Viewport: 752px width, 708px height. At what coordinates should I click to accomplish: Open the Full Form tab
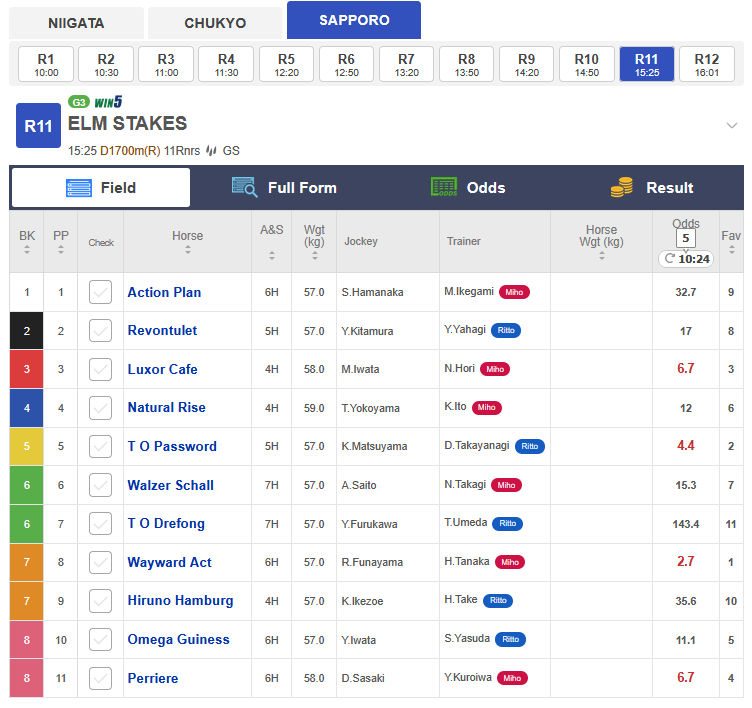pyautogui.click(x=284, y=188)
